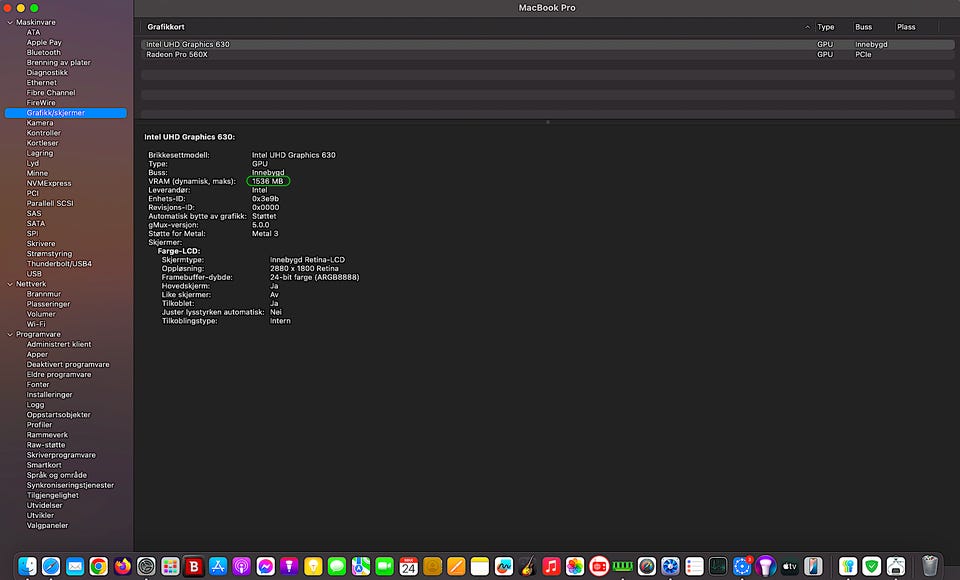Image resolution: width=960 pixels, height=580 pixels.
Task: Open the green RAM memory app in Dock
Action: coord(623,567)
